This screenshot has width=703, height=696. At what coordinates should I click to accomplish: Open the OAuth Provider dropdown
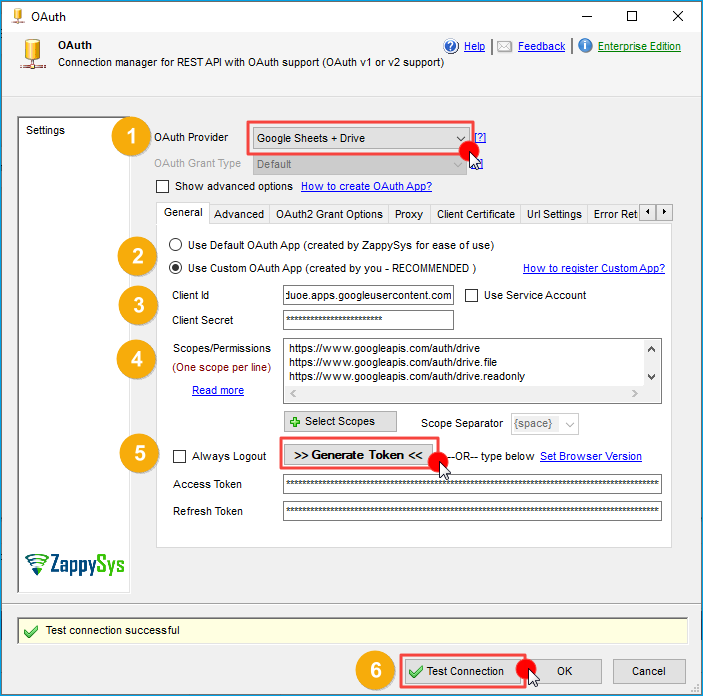pyautogui.click(x=361, y=138)
